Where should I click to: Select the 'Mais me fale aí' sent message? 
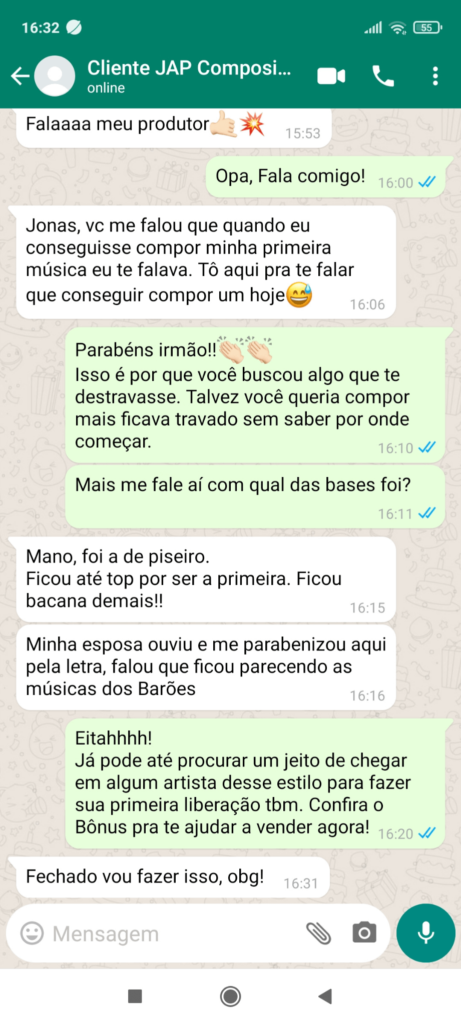pyautogui.click(x=255, y=496)
